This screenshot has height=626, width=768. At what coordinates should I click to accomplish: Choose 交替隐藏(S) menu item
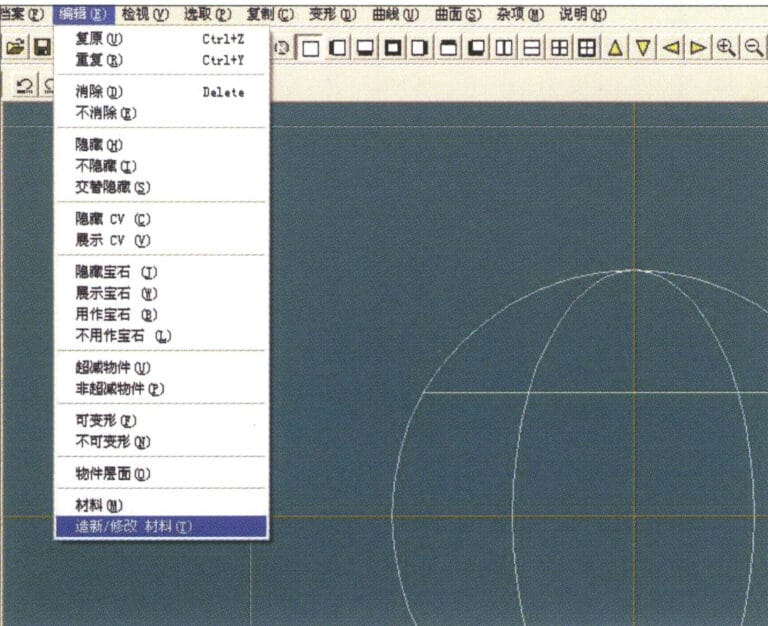pos(161,187)
